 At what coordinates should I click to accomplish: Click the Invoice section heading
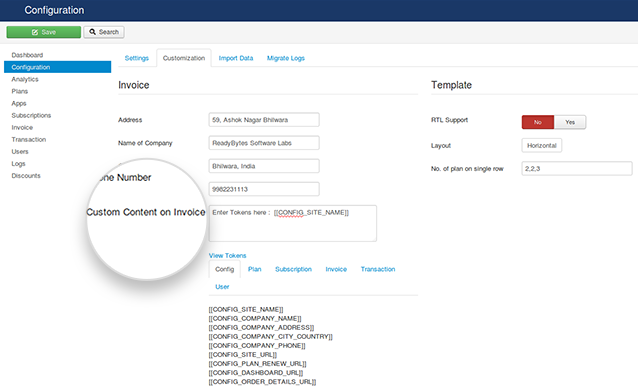(133, 85)
